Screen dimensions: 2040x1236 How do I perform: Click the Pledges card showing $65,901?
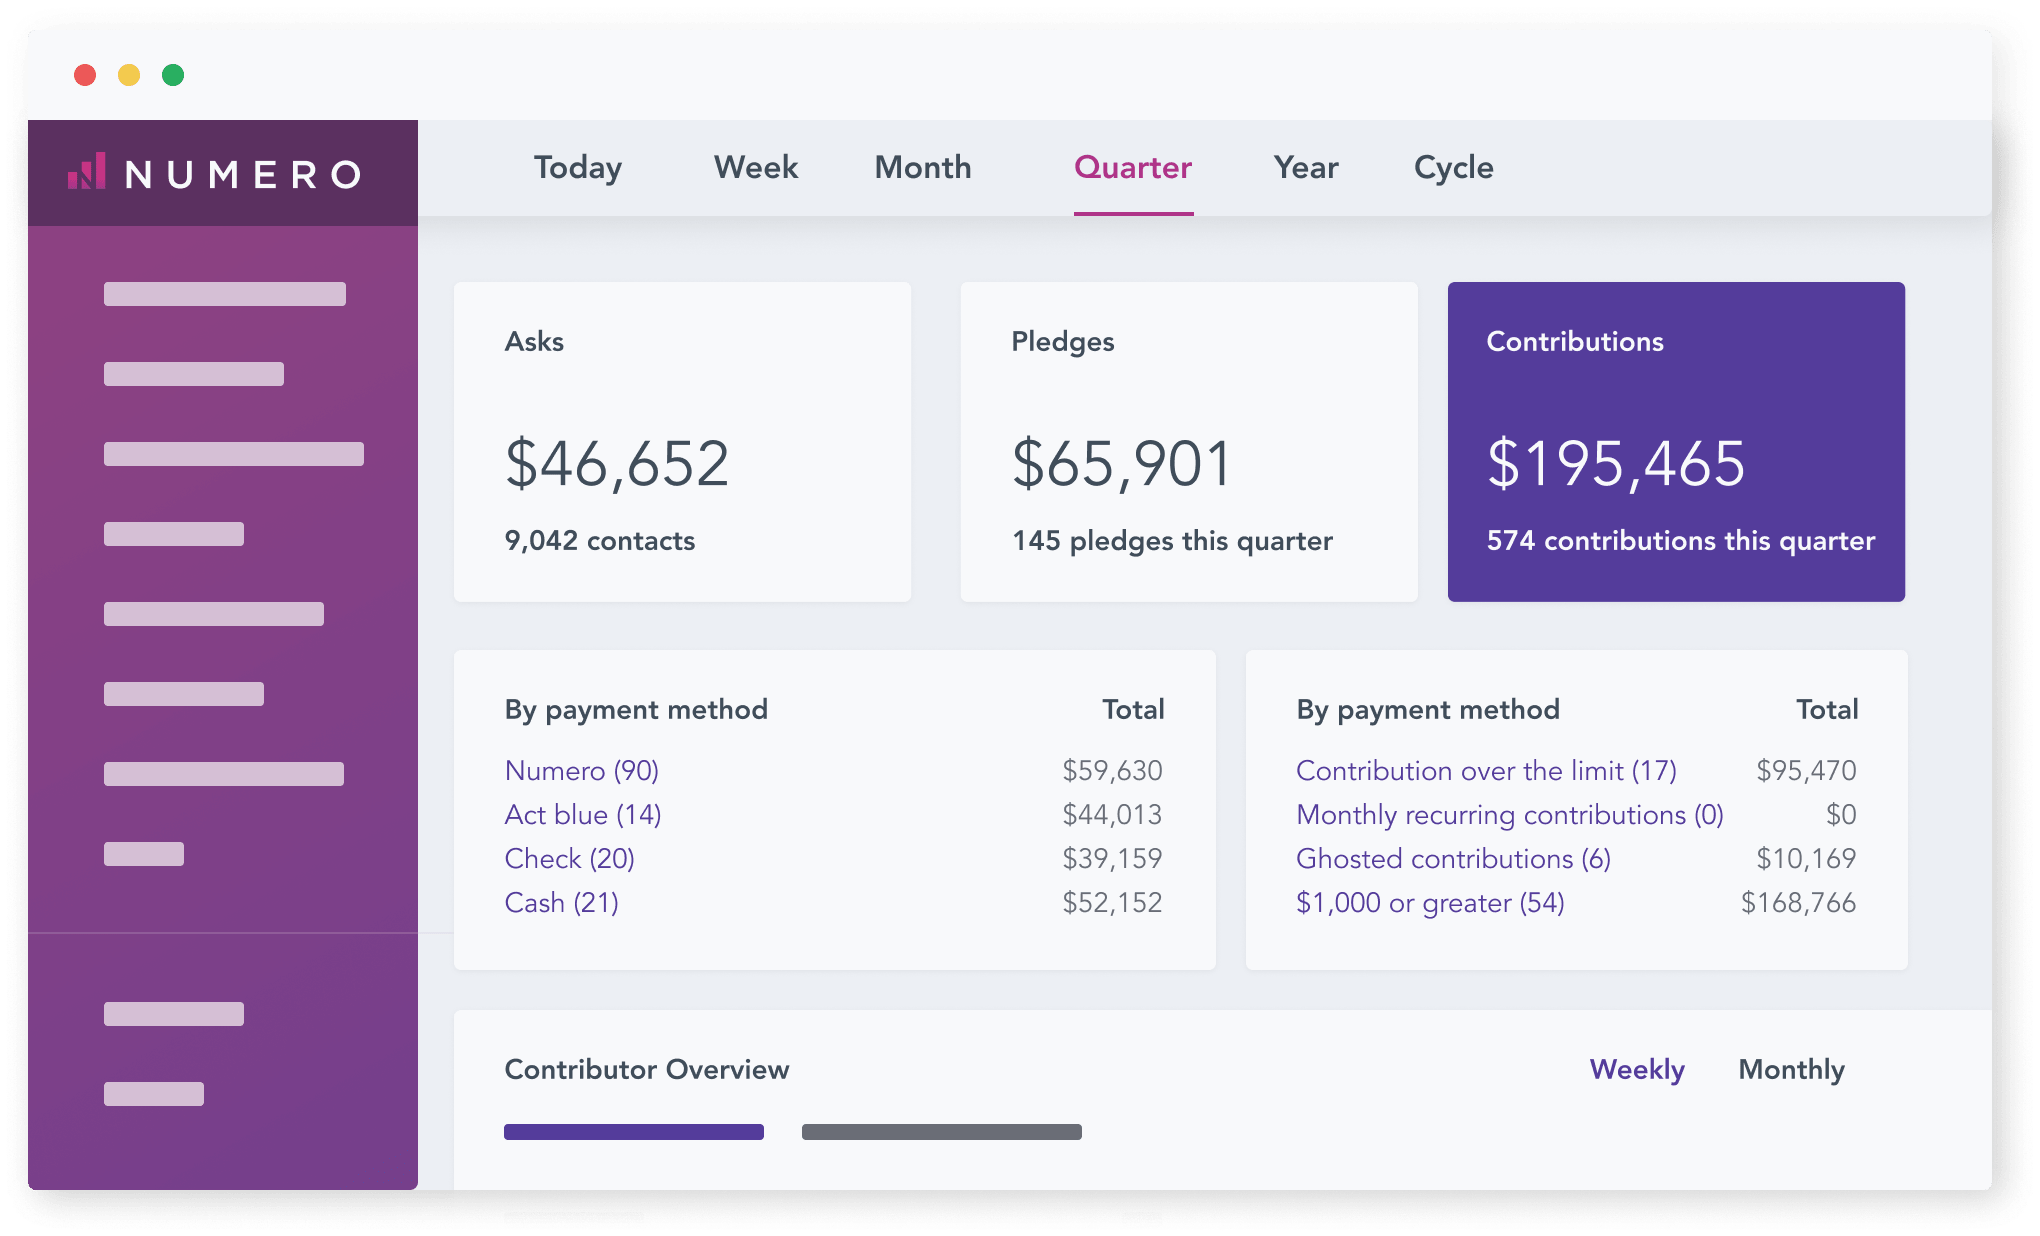1188,442
